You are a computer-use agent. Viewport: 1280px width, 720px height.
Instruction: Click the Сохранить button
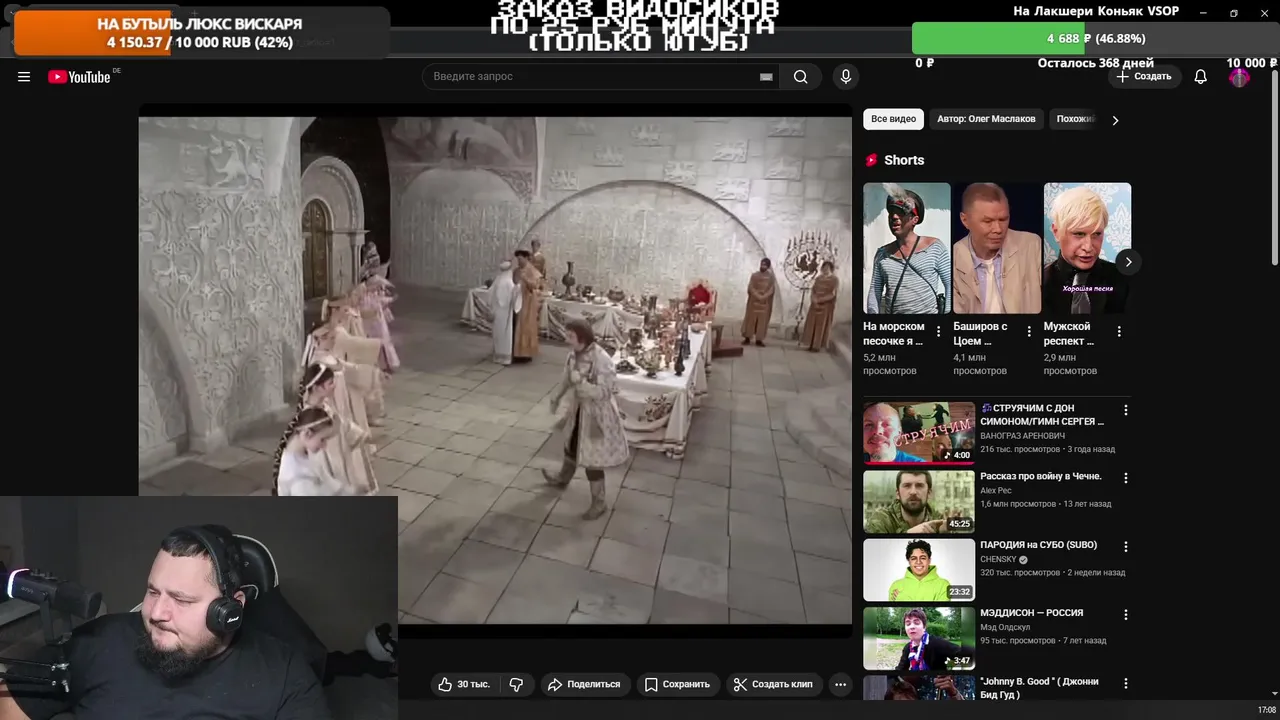point(677,684)
